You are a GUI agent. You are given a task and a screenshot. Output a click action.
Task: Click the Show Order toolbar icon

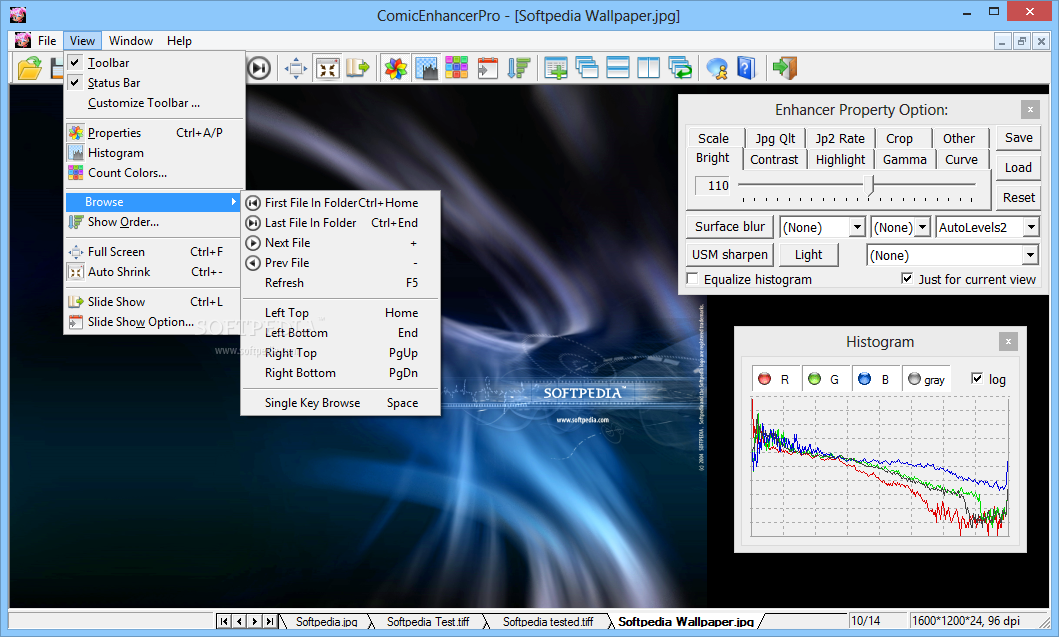click(x=519, y=68)
